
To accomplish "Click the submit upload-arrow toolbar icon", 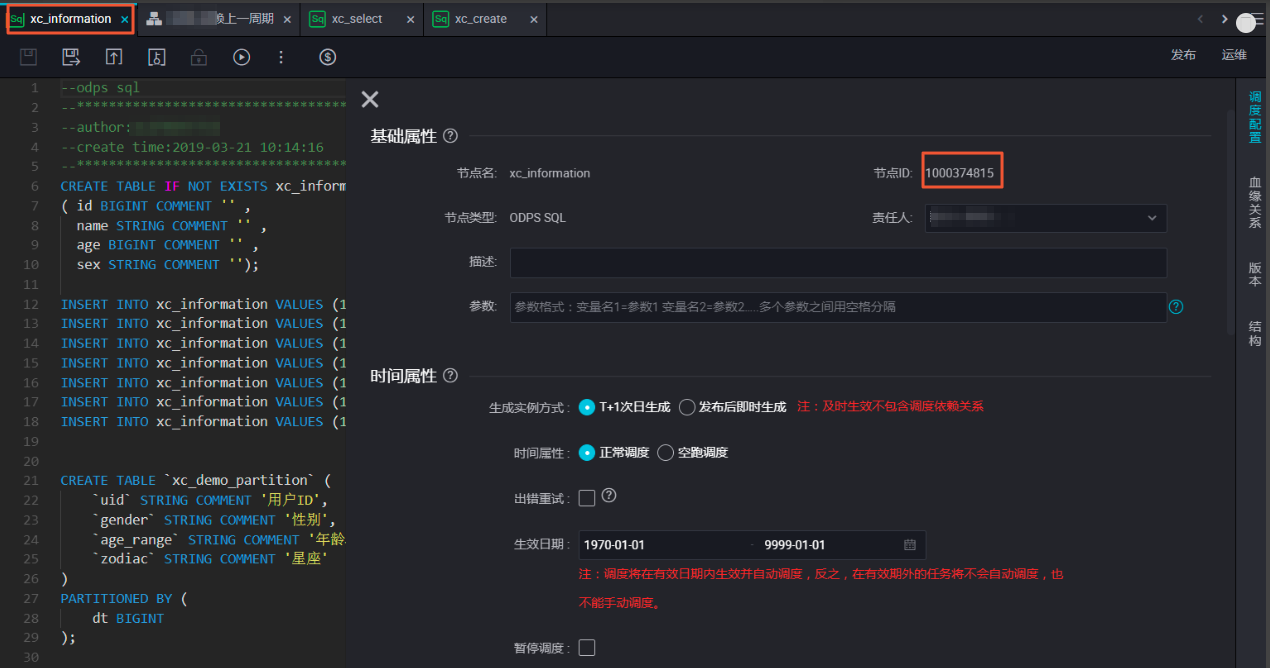I will [x=114, y=57].
